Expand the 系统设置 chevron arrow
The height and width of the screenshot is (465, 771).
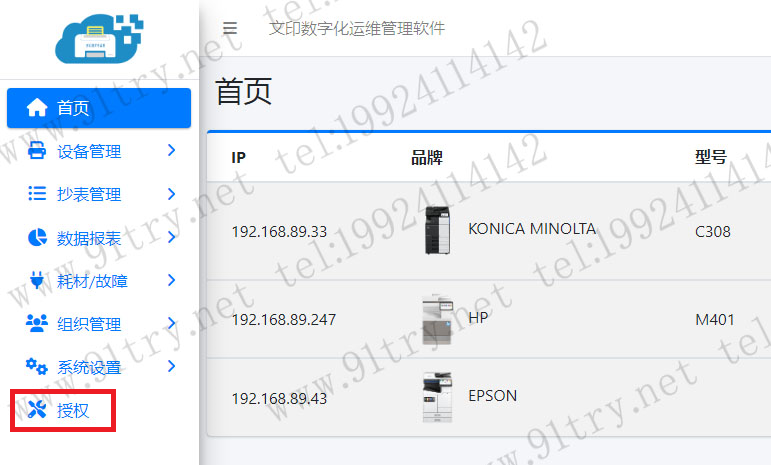click(x=171, y=366)
